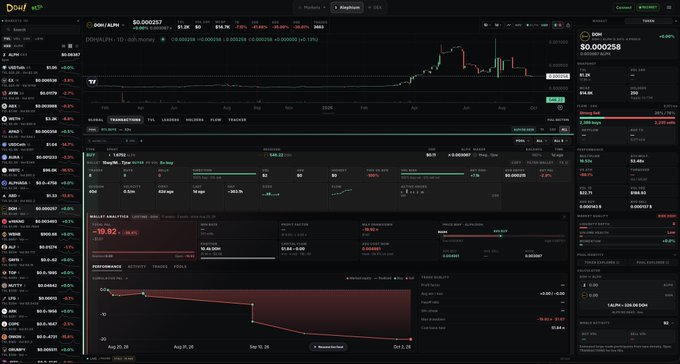The height and width of the screenshot is (364, 680).
Task: Open the Markets dropdown in top bar
Action: pos(312,7)
